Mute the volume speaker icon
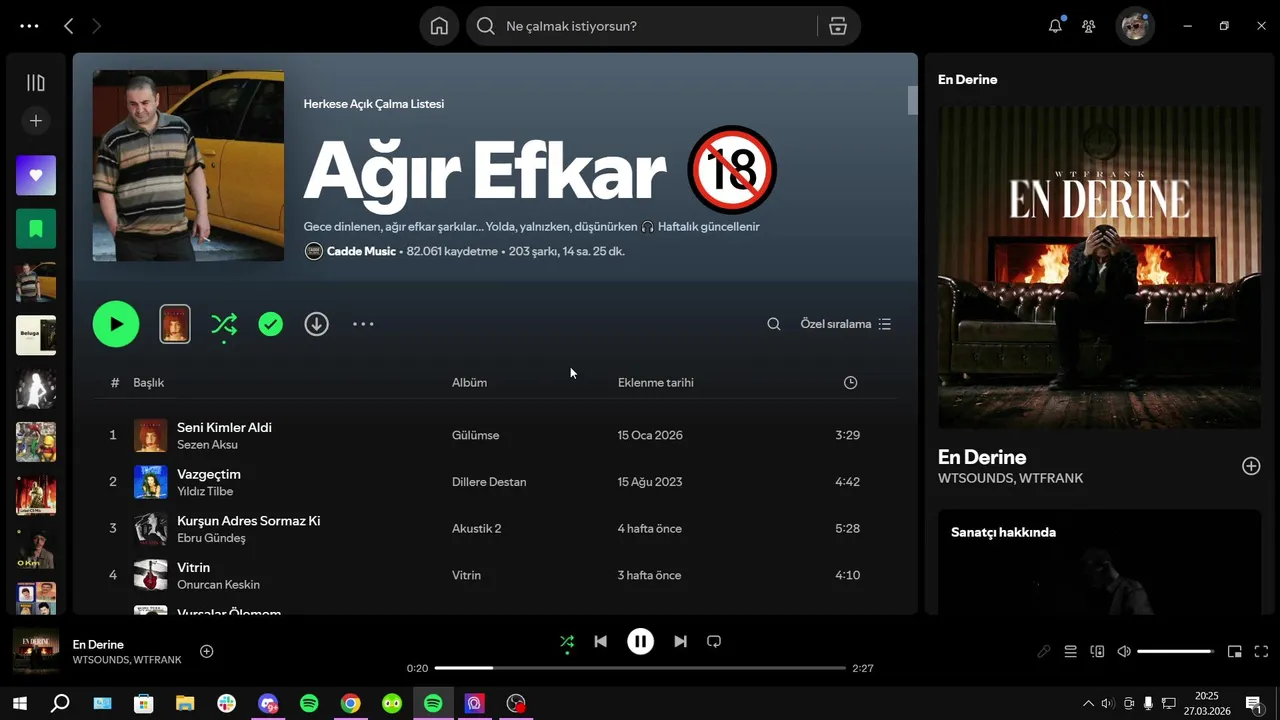Viewport: 1280px width, 720px height. [x=1124, y=651]
